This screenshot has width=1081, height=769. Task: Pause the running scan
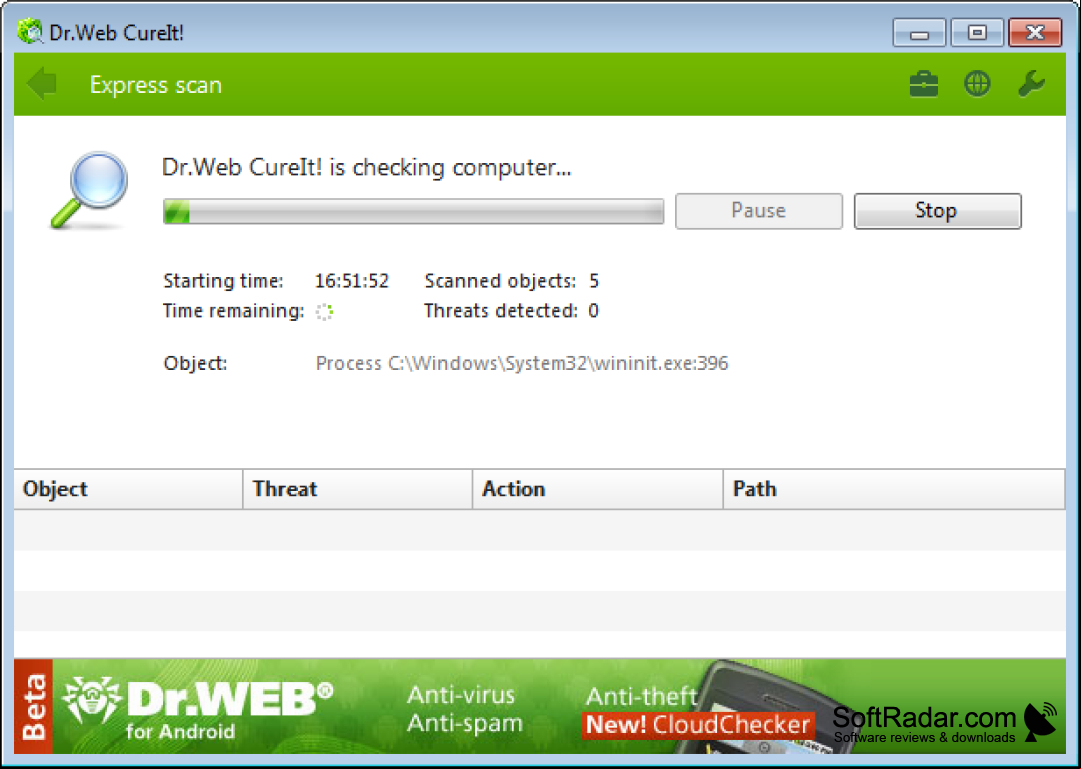[758, 210]
